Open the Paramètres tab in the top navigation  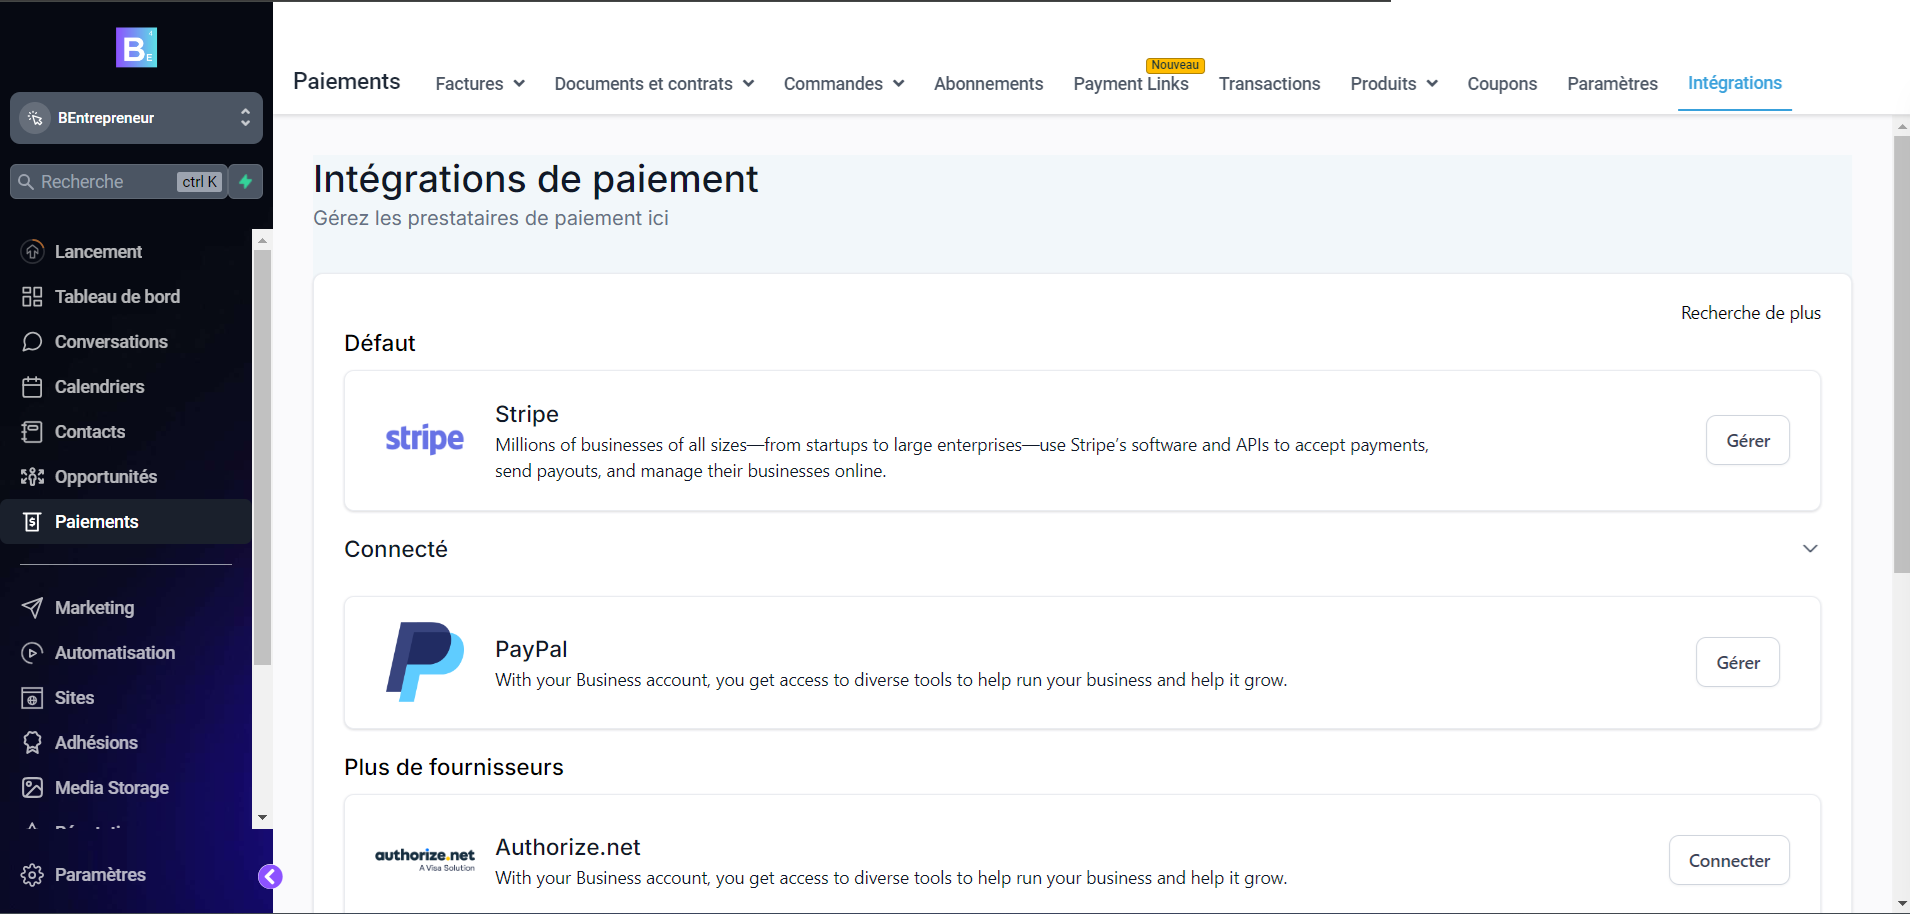(x=1612, y=84)
